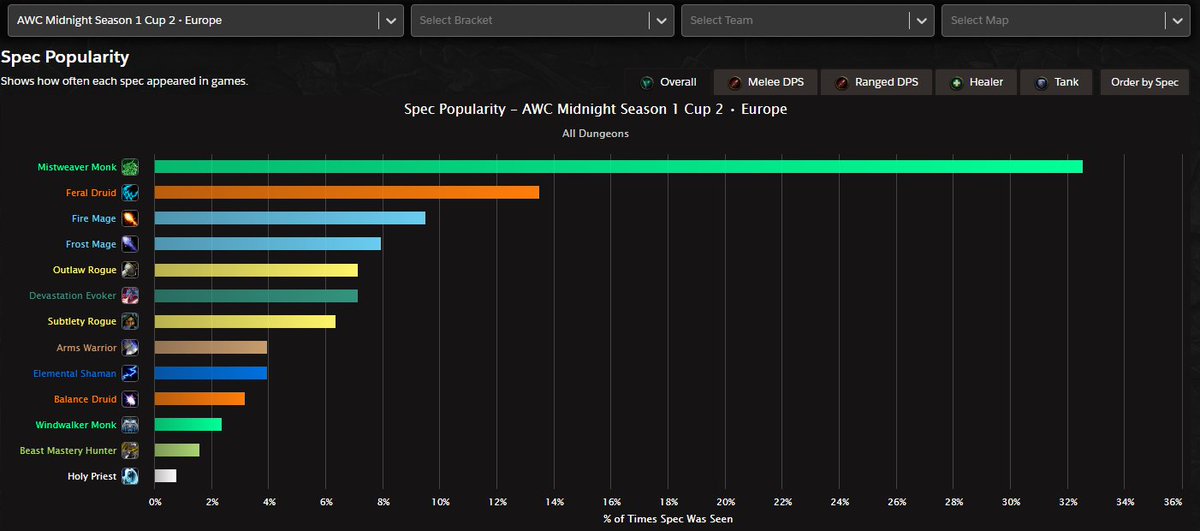Click the Beast Mastery Hunter label
Screen dimensions: 1200x531
(68, 451)
